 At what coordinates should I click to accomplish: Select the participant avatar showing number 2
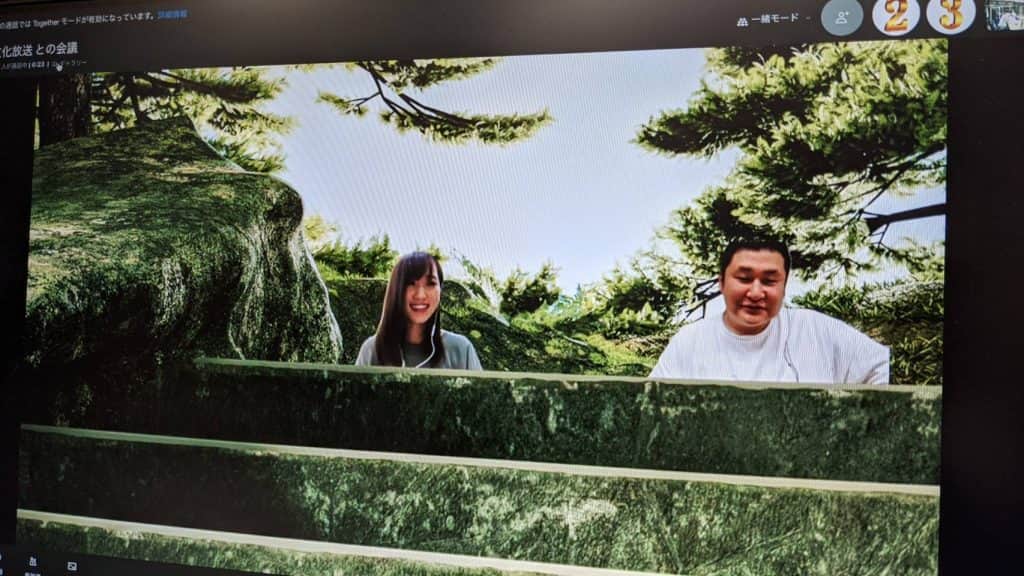(x=895, y=16)
